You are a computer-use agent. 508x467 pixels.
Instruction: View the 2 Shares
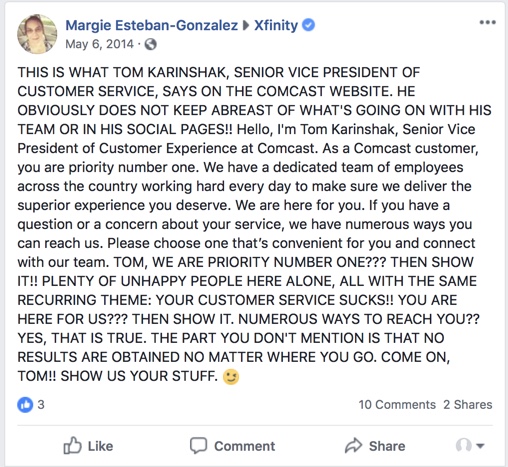pos(468,405)
